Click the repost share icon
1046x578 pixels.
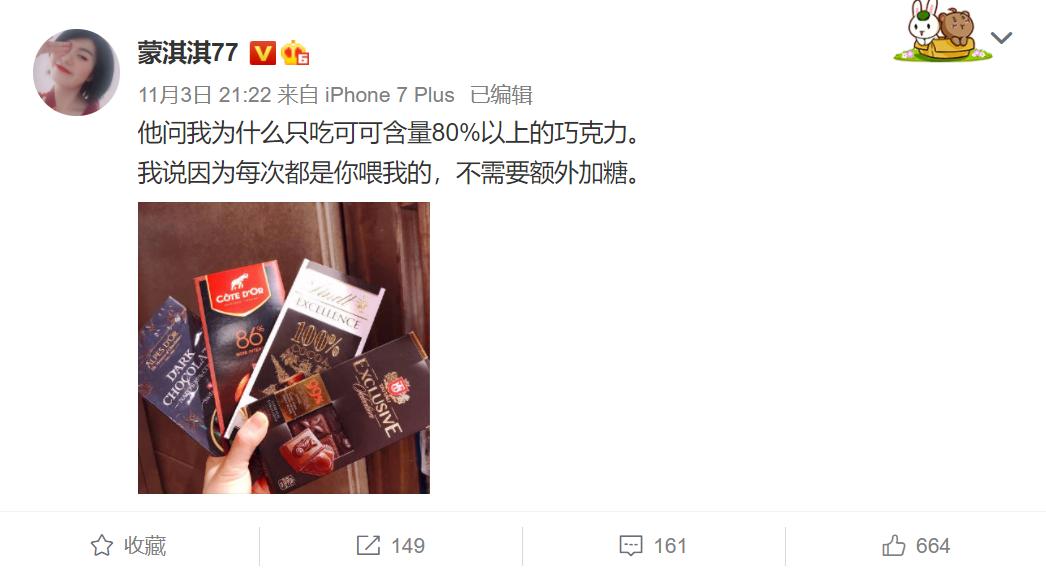pyautogui.click(x=368, y=545)
